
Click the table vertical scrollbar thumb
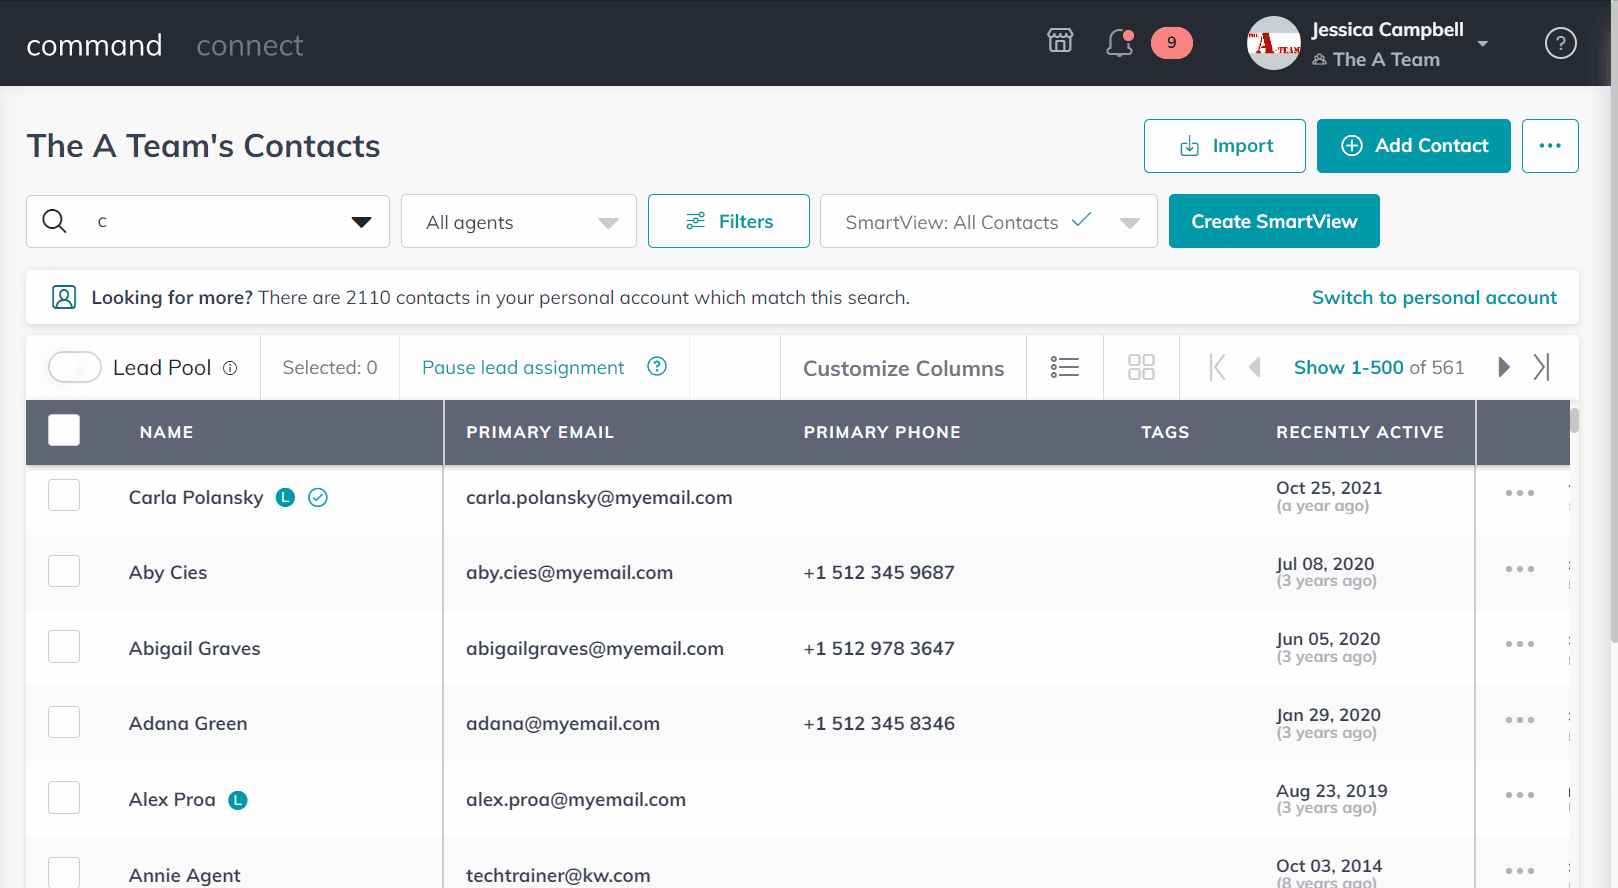pos(1574,420)
